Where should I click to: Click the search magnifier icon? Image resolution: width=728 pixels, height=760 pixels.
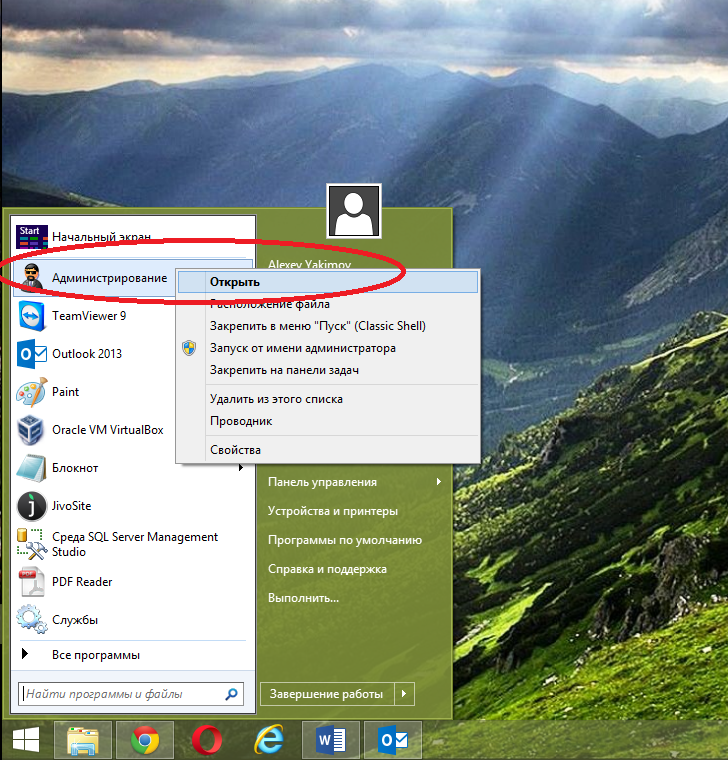(x=232, y=694)
